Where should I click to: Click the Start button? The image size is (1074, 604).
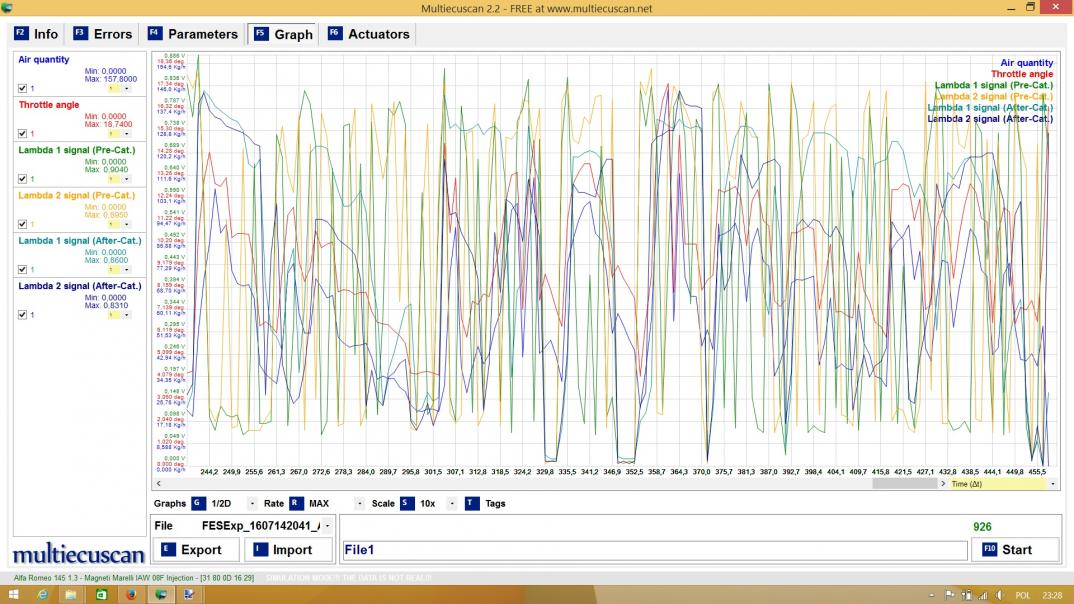(1015, 550)
